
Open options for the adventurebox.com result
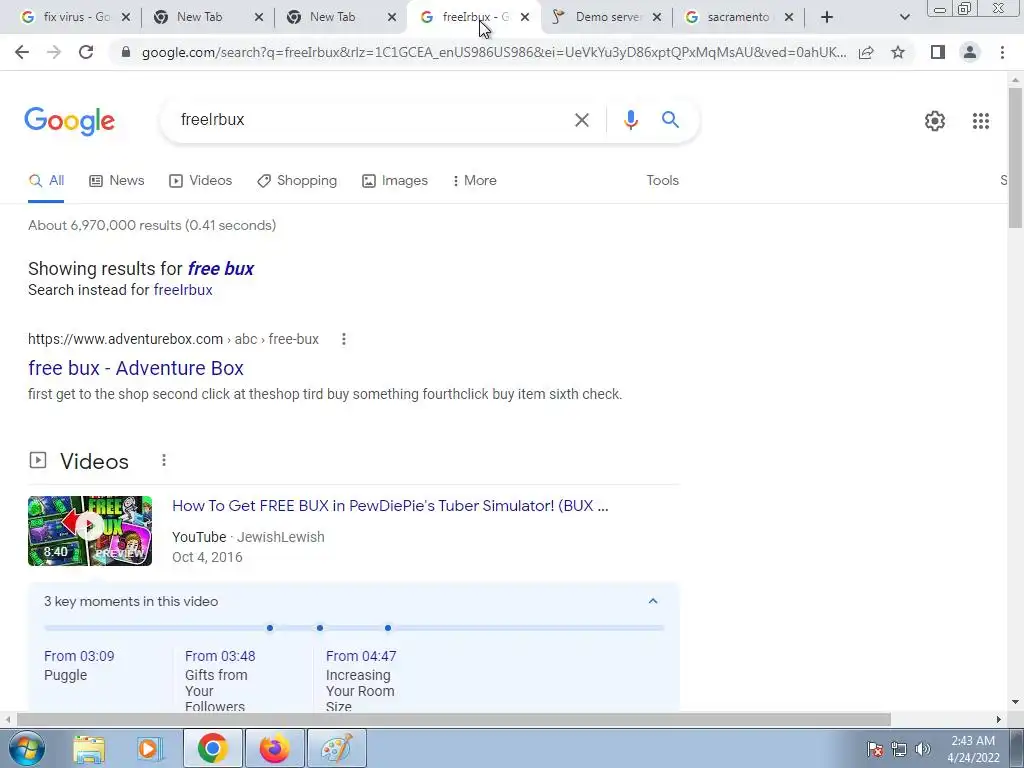coord(344,339)
